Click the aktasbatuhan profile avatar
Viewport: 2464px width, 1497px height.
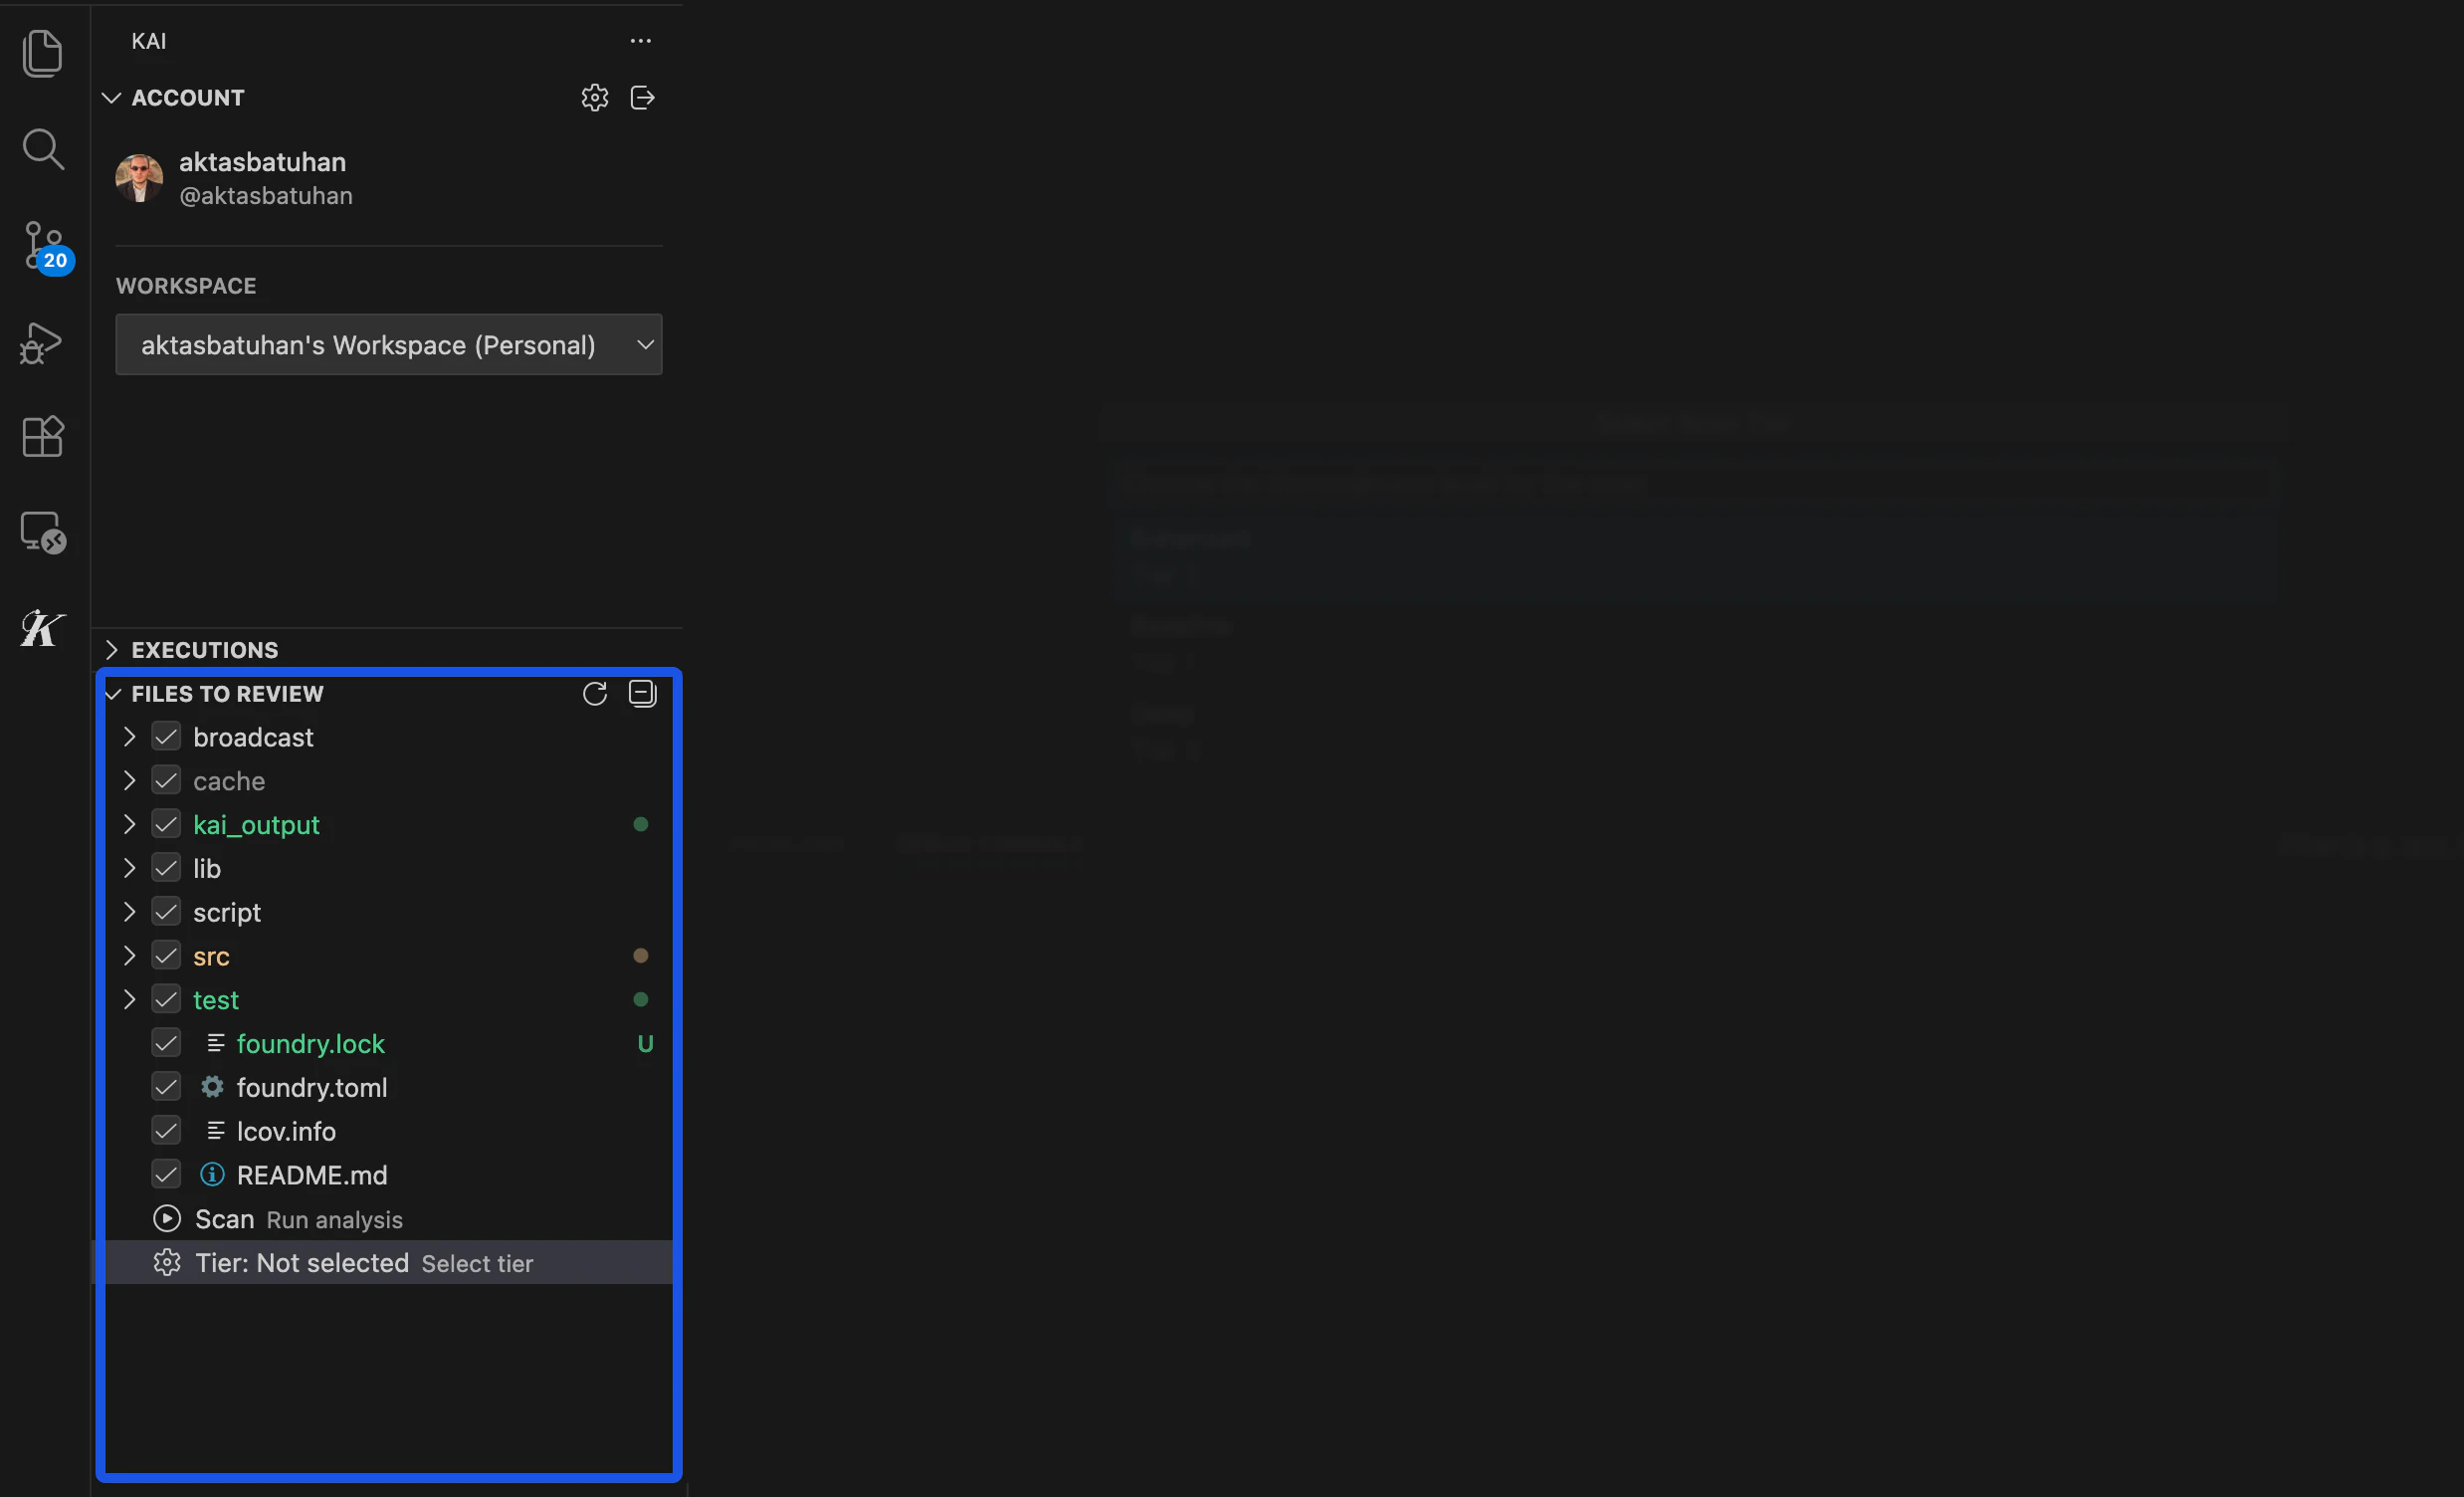139,178
